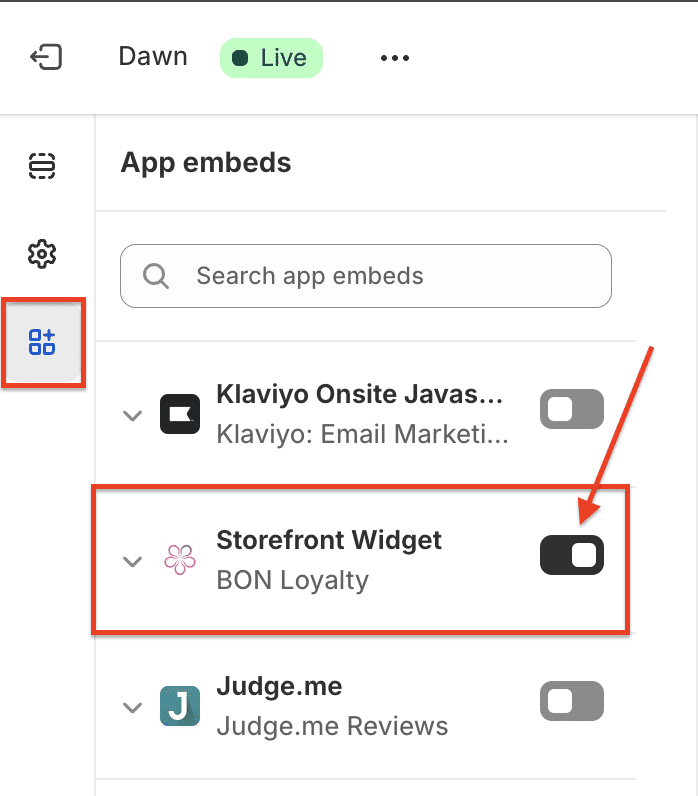Click the Live status badge
698x796 pixels.
tap(271, 58)
